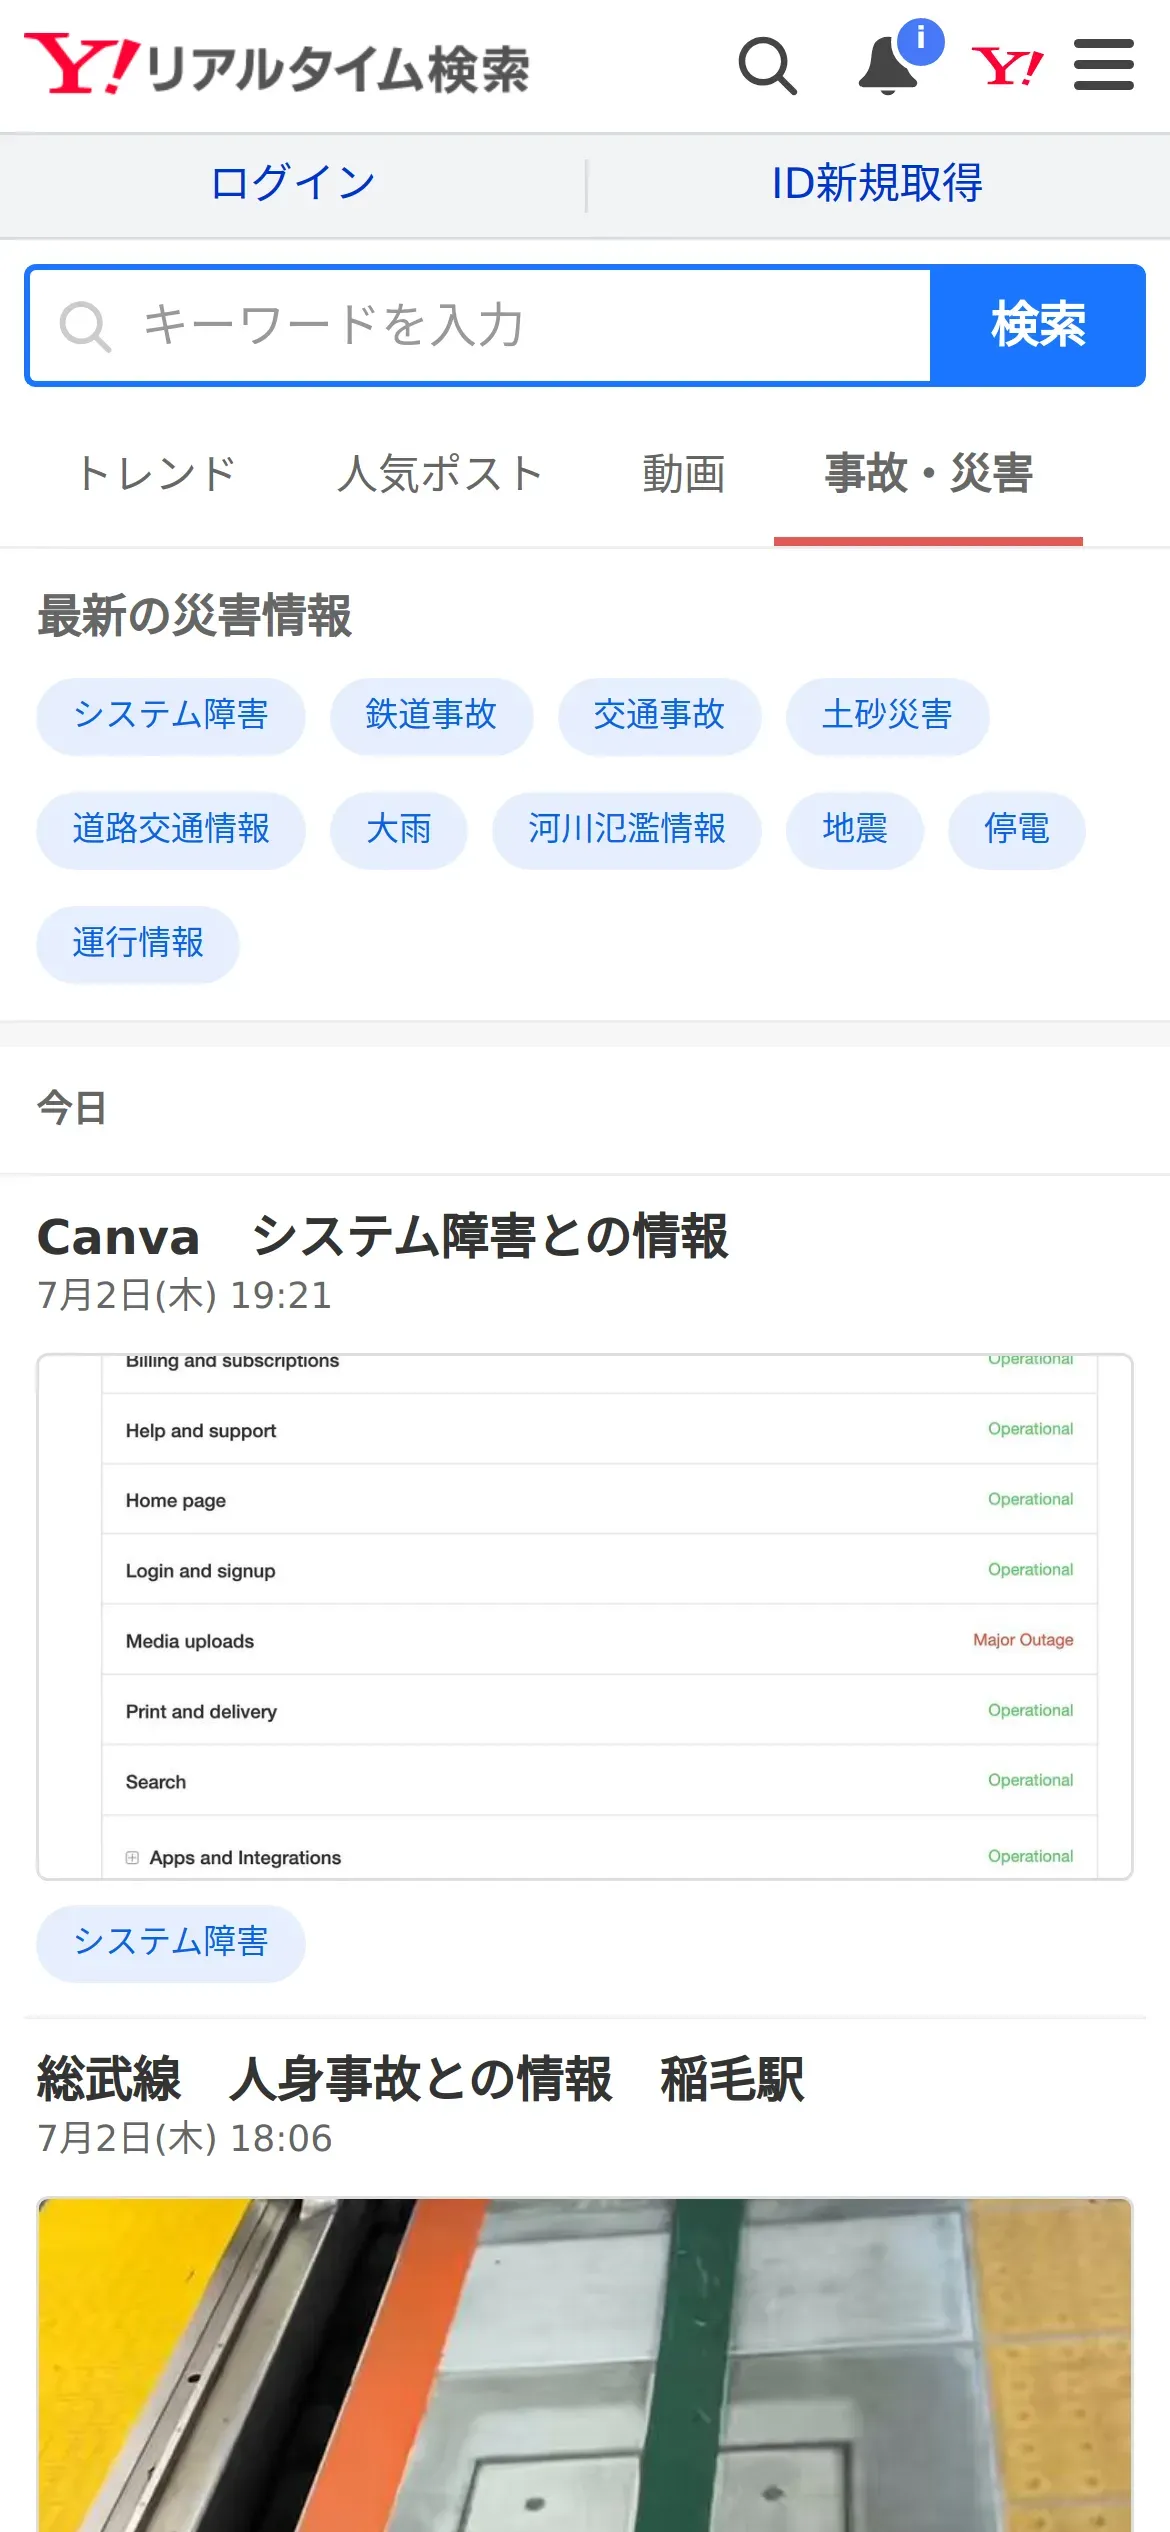Select the 停電 chip
This screenshot has height=2532, width=1170.
coord(1016,830)
